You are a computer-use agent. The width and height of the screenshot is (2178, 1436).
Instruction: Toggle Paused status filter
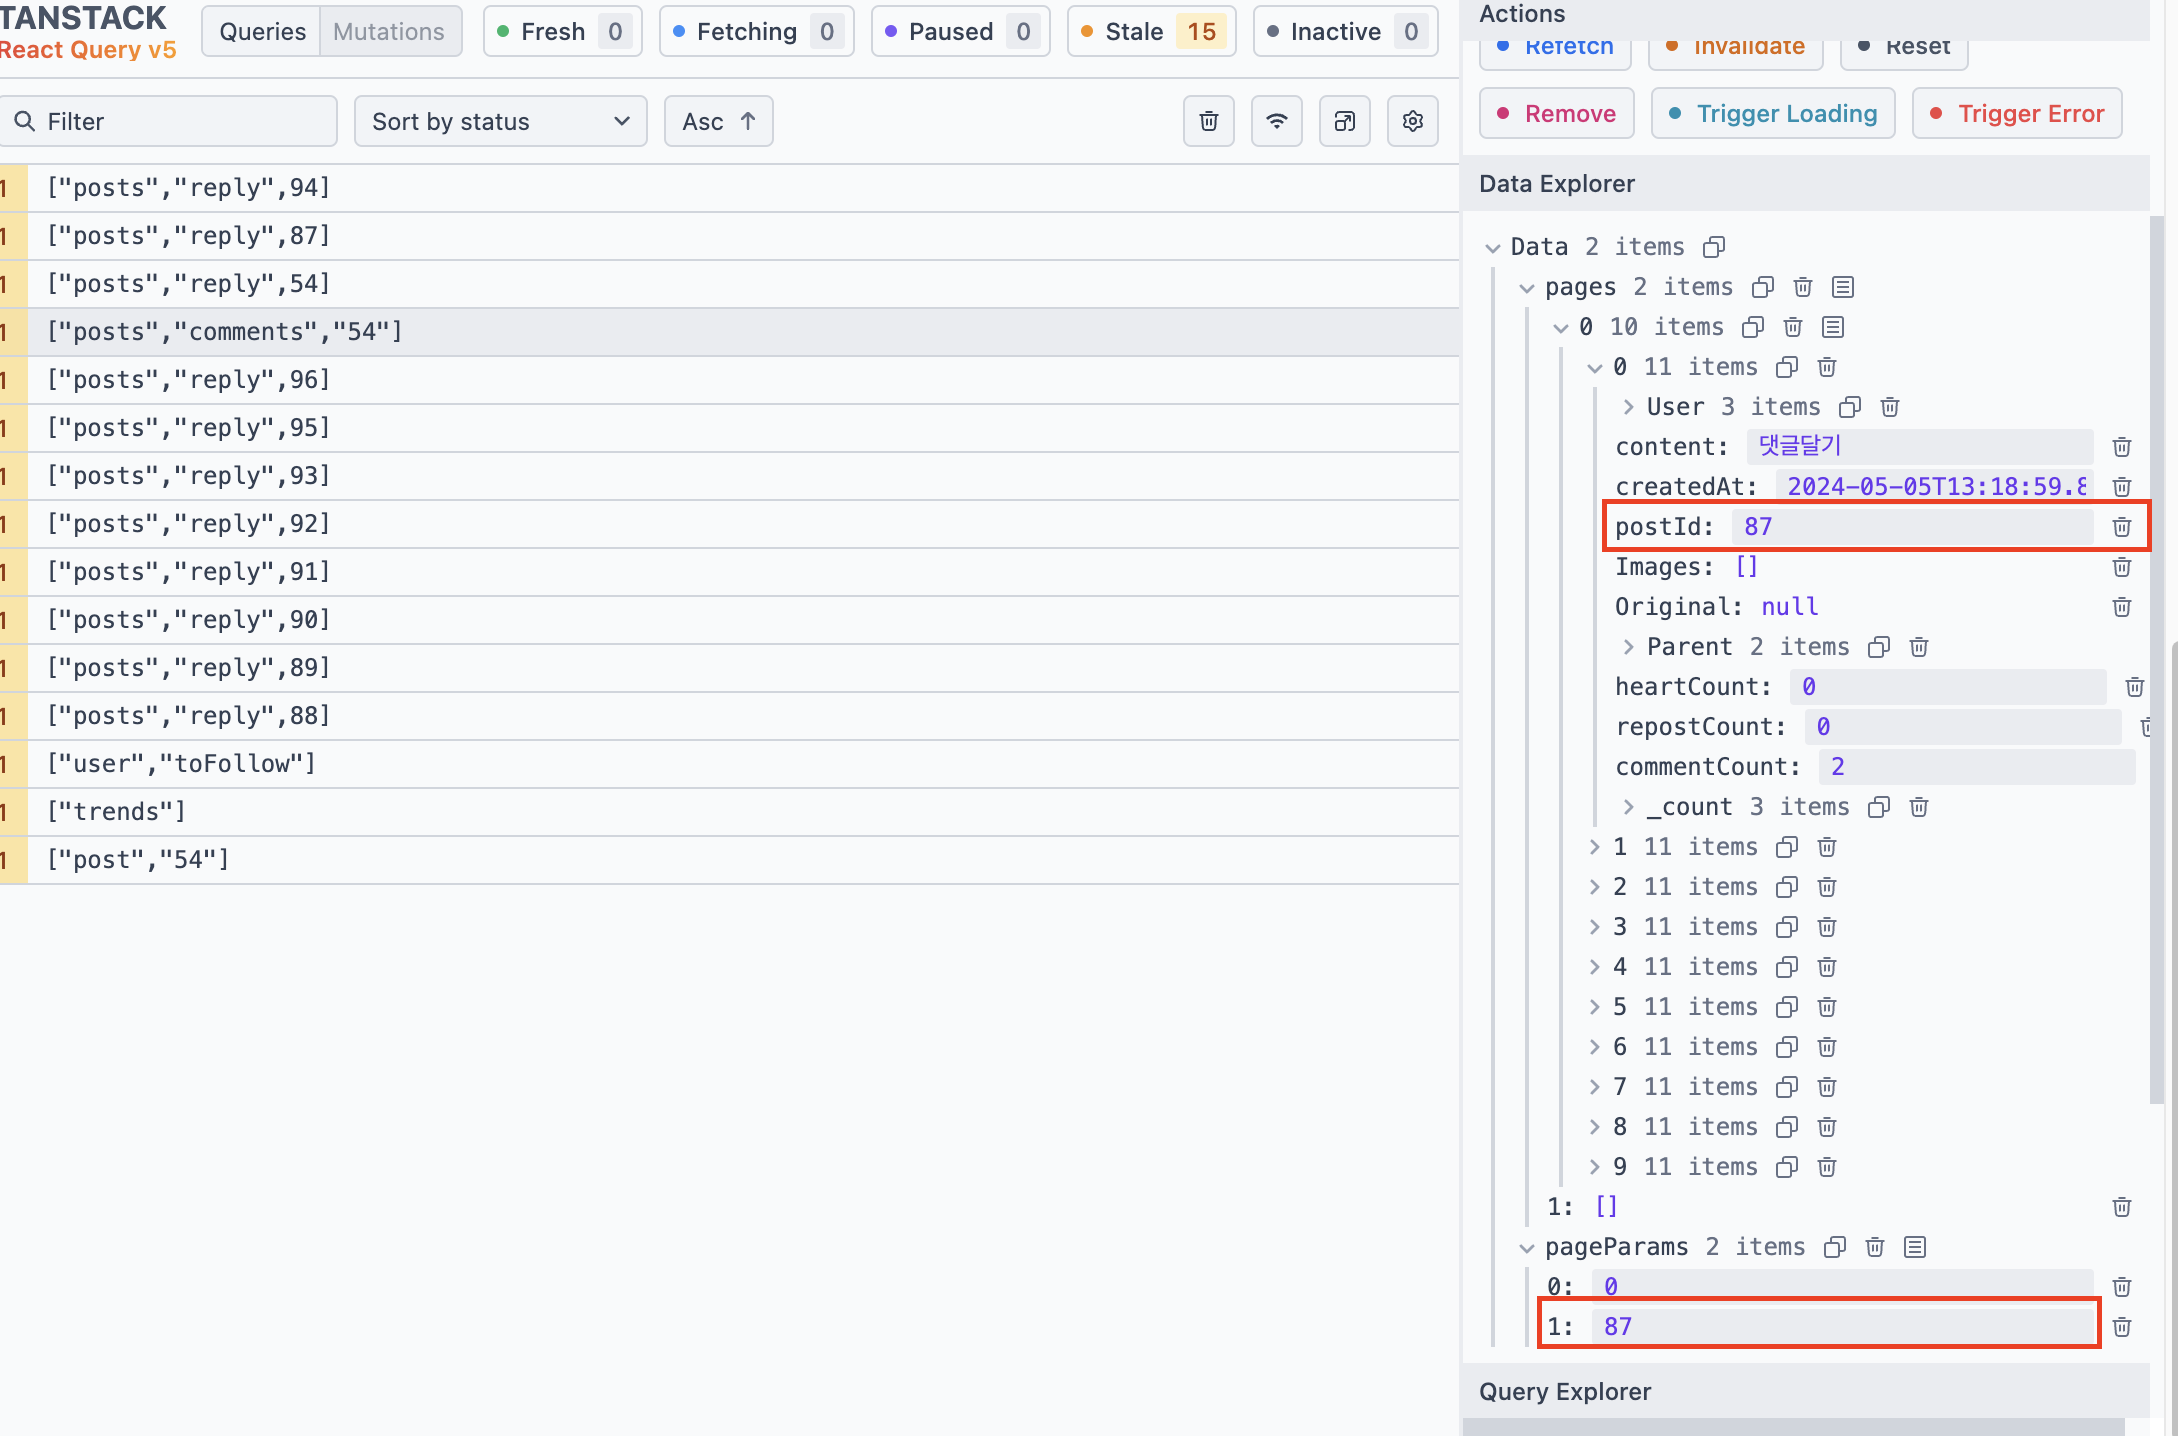click(x=961, y=31)
